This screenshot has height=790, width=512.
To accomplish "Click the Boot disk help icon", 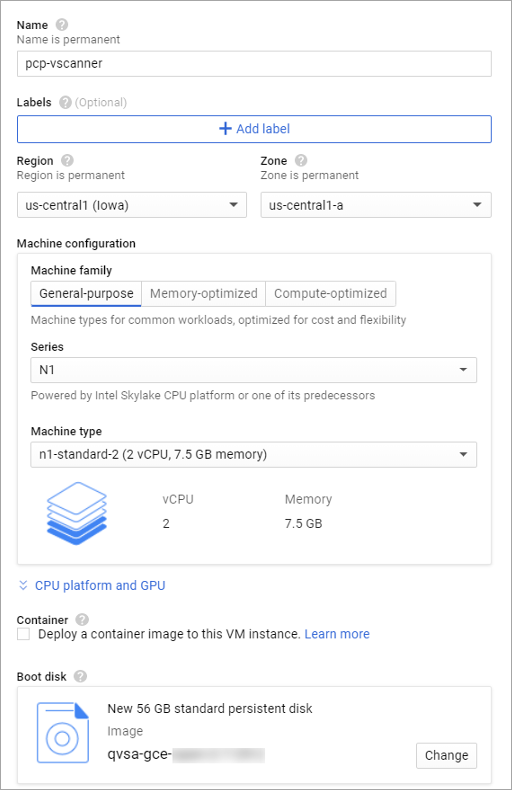I will coord(80,676).
